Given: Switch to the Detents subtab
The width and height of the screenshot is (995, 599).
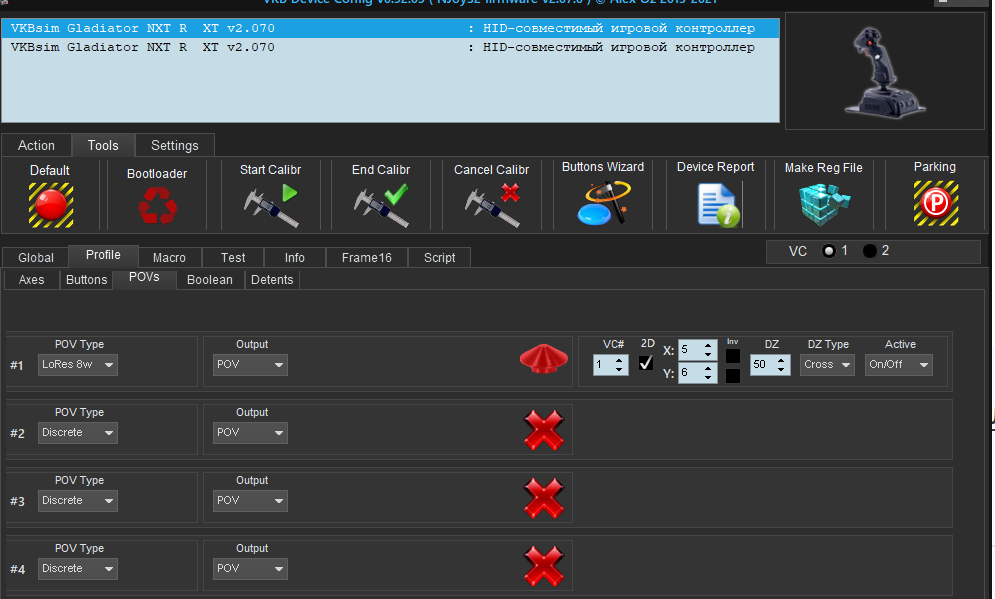Looking at the screenshot, I should pos(272,280).
